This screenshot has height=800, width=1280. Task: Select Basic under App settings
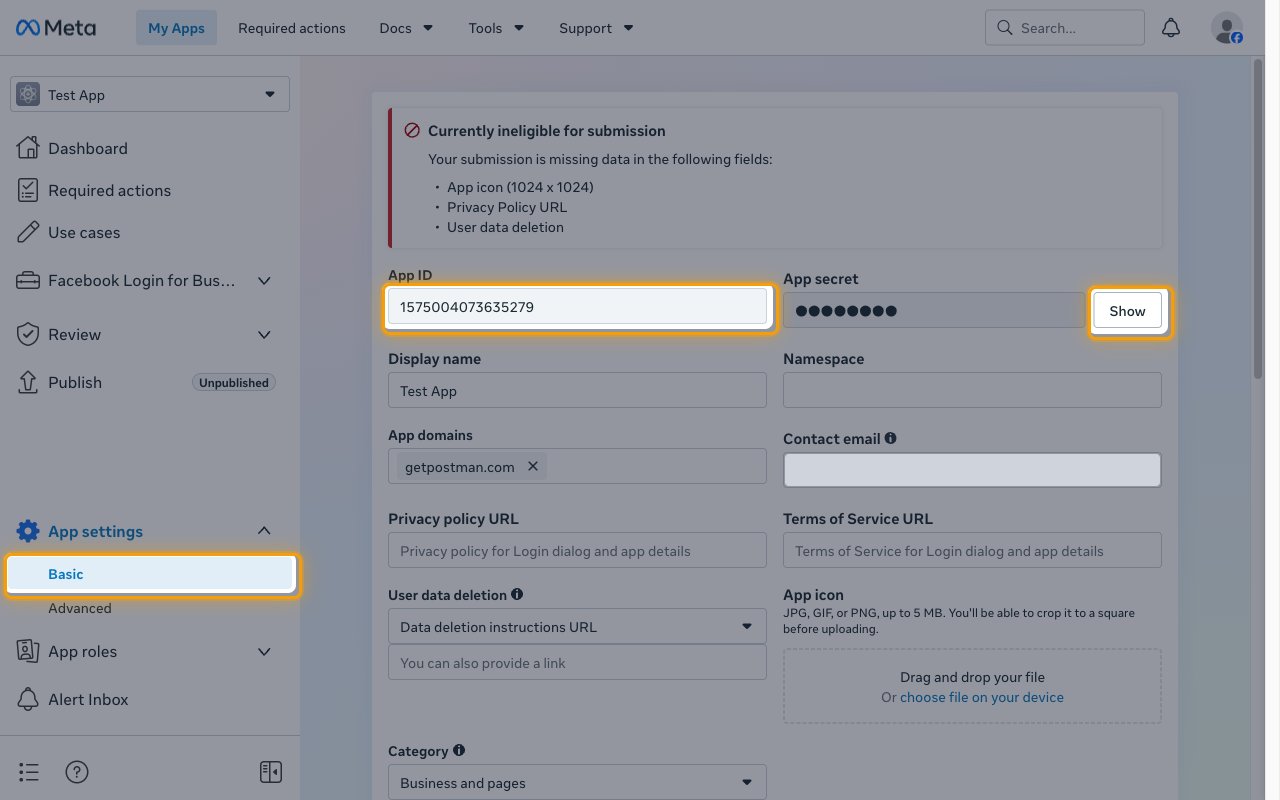point(152,574)
